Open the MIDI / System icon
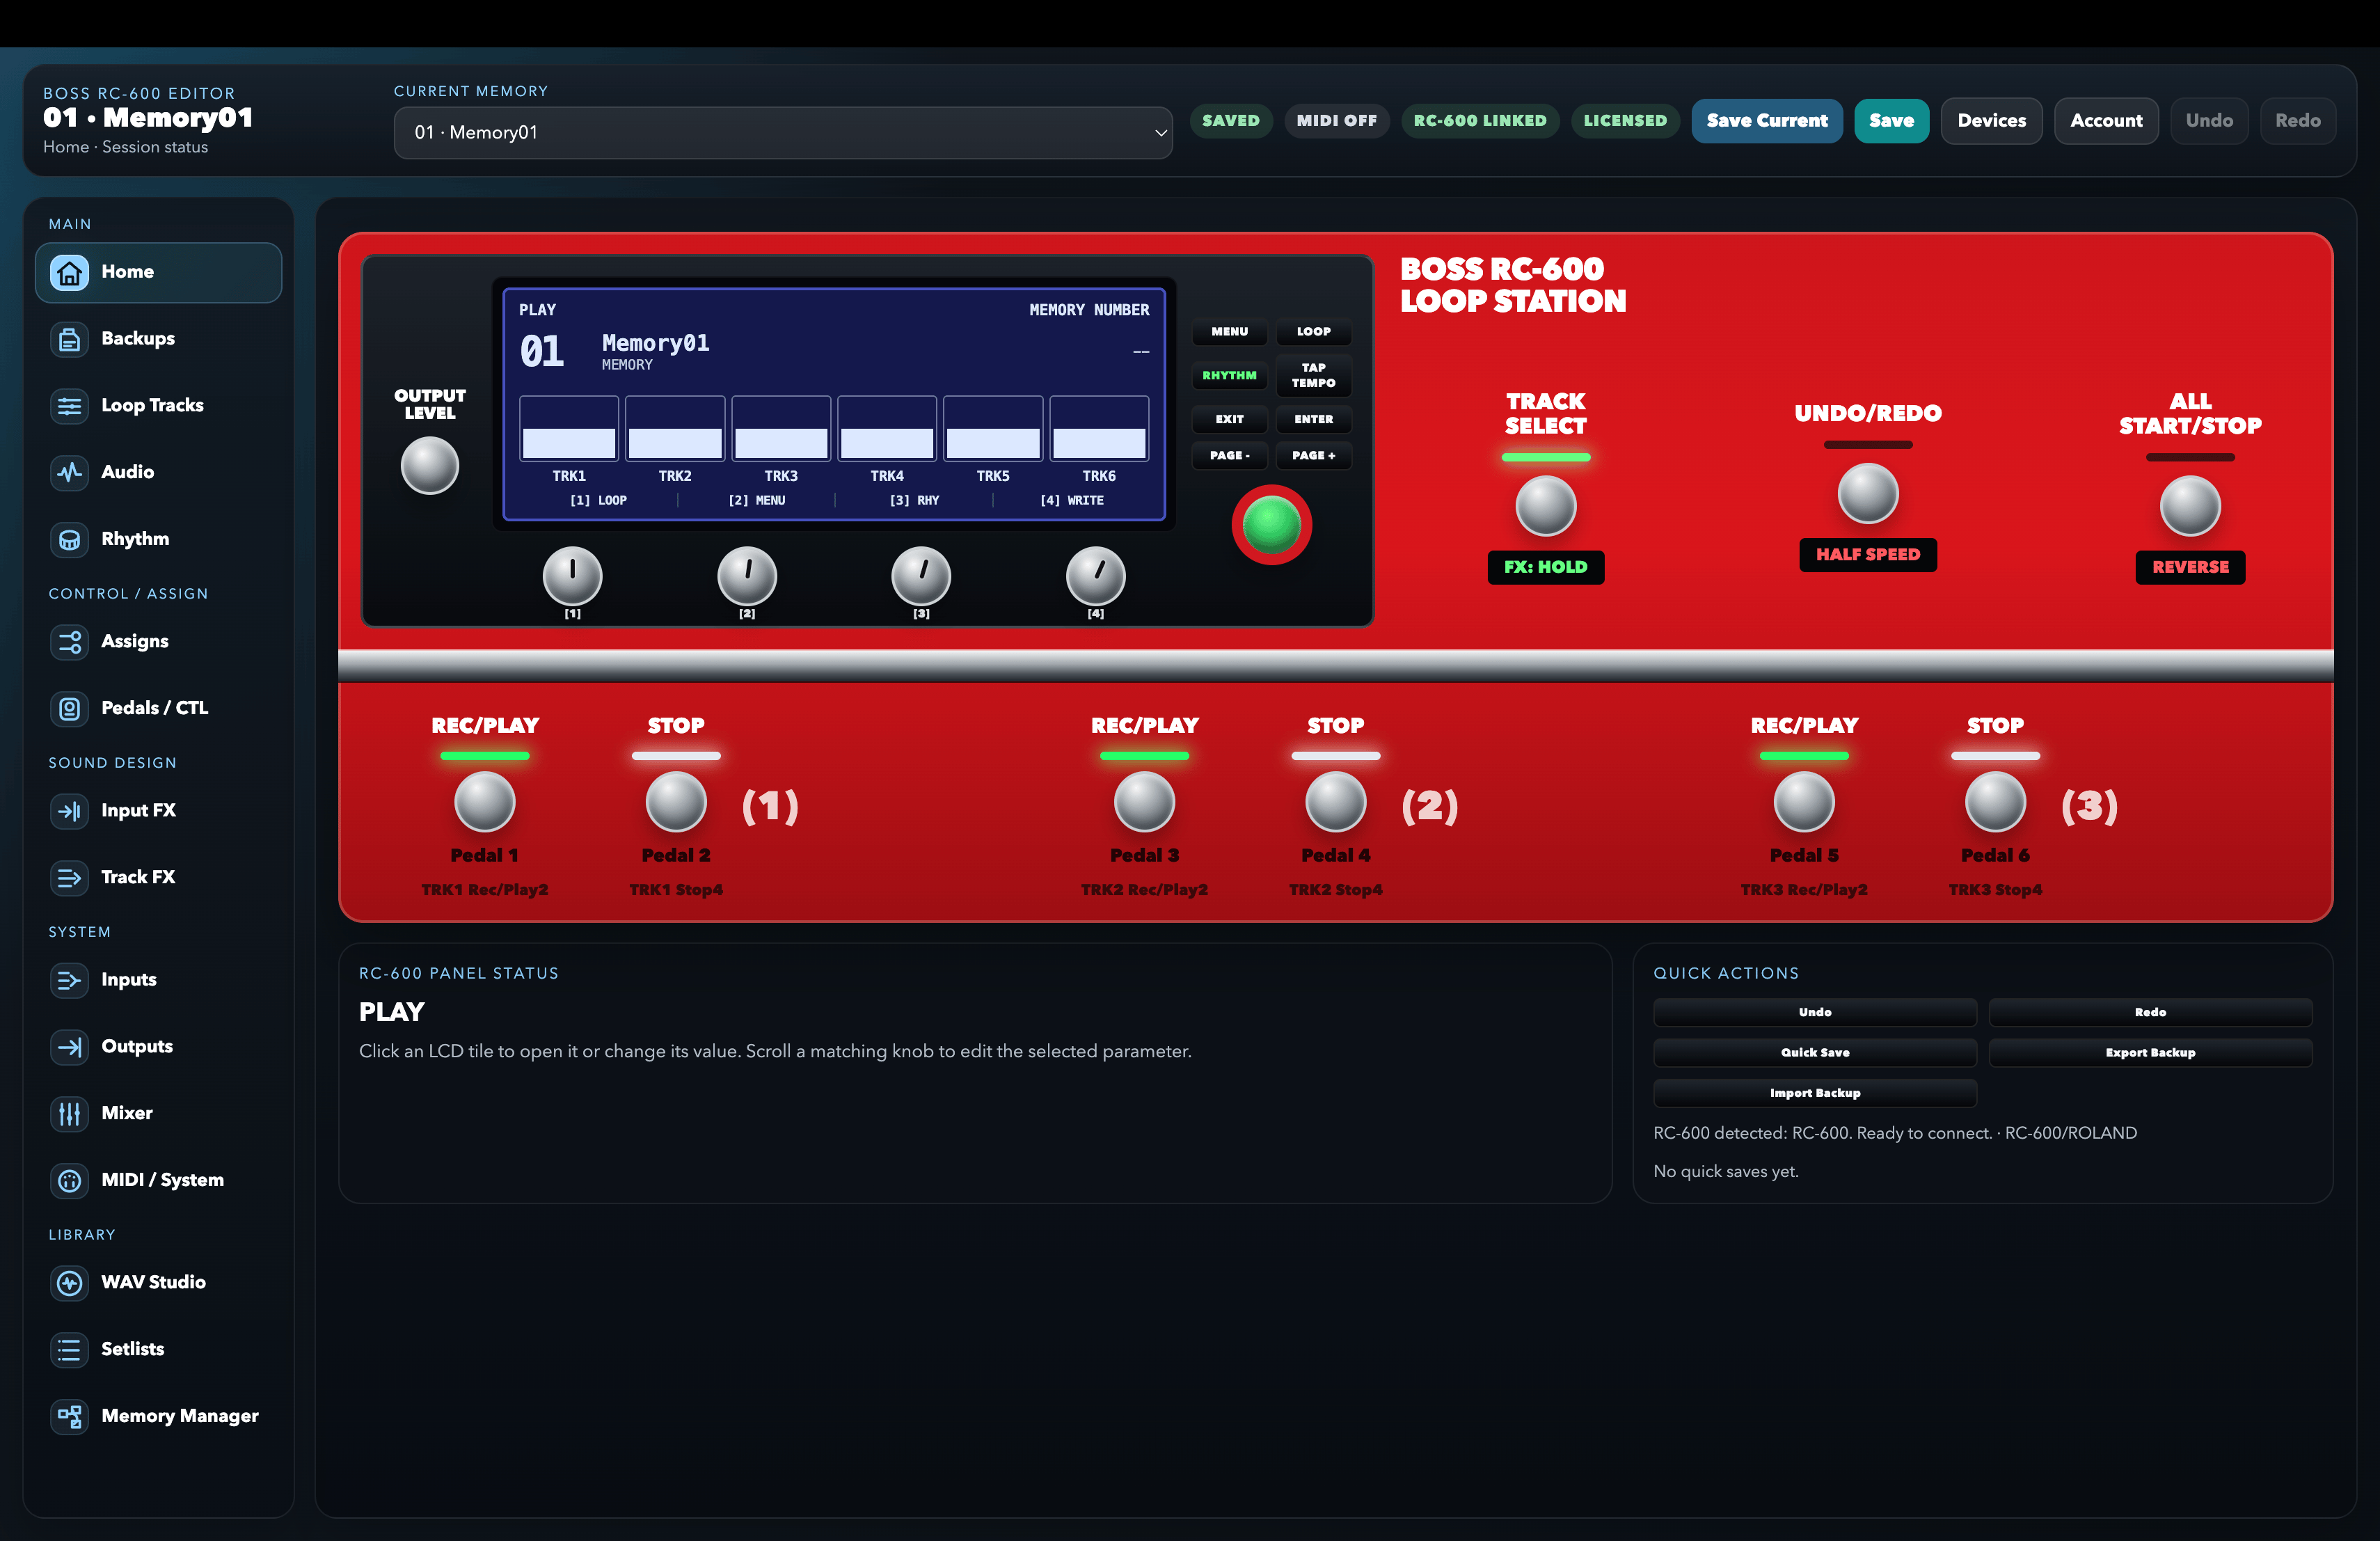Image resolution: width=2380 pixels, height=1541 pixels. point(69,1180)
